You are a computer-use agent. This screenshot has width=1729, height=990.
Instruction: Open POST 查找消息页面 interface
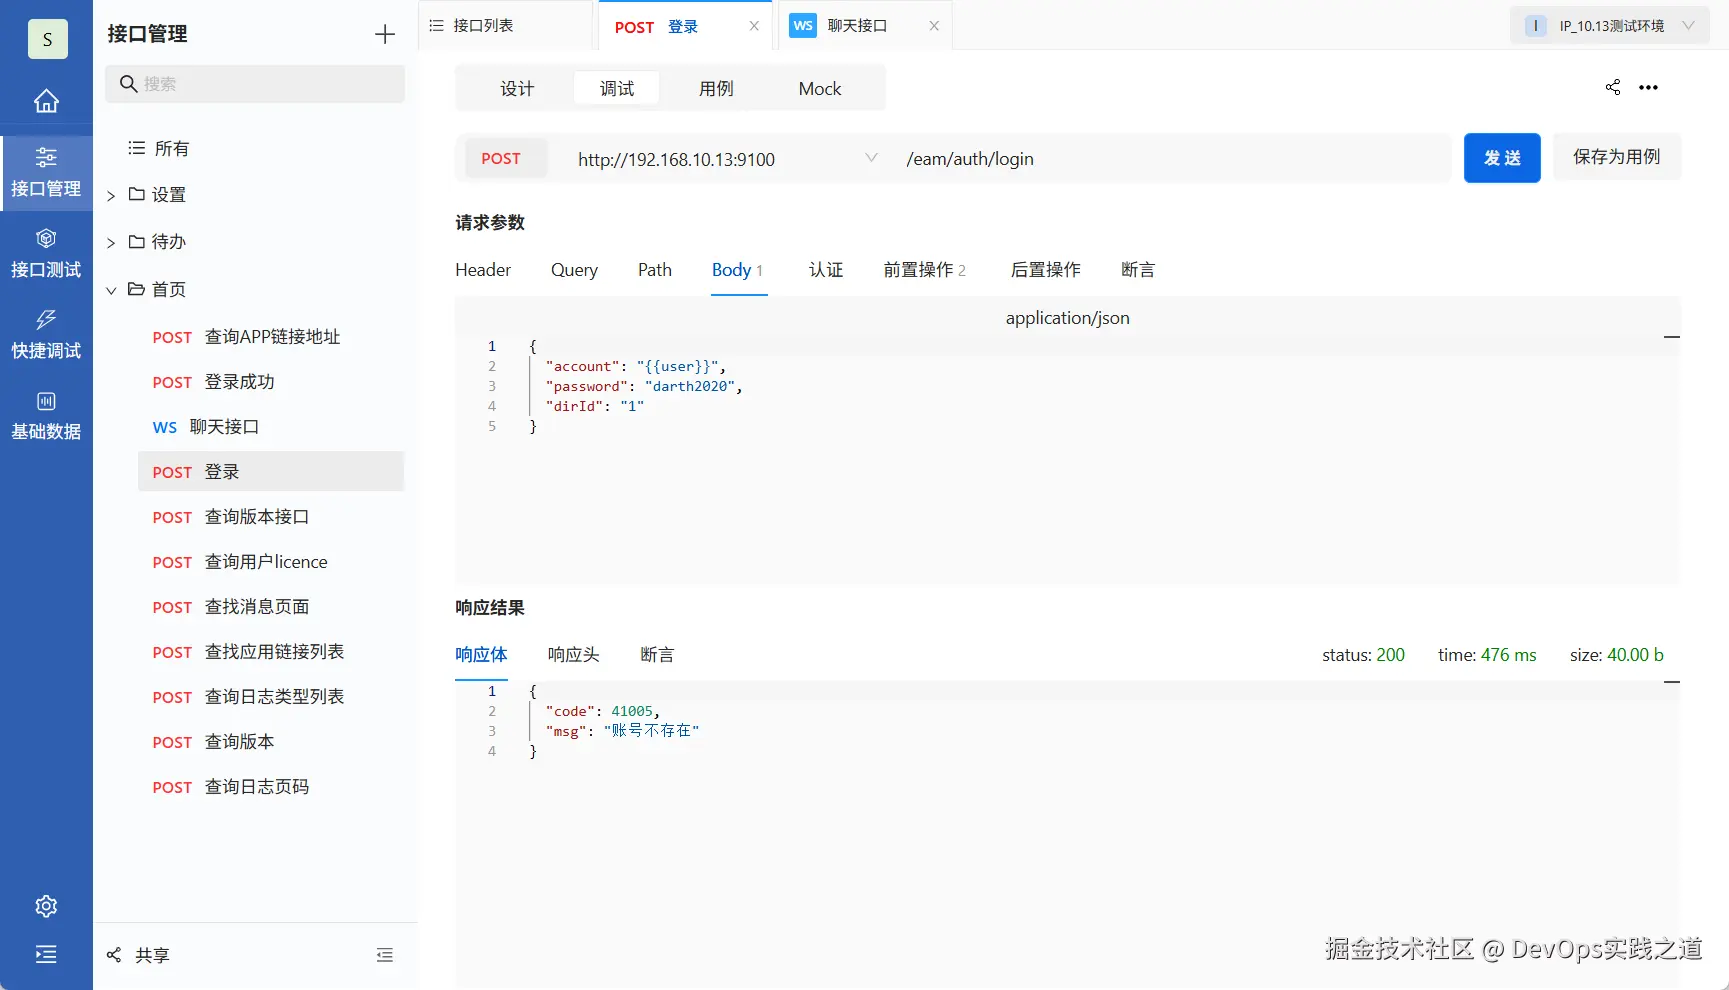271,607
